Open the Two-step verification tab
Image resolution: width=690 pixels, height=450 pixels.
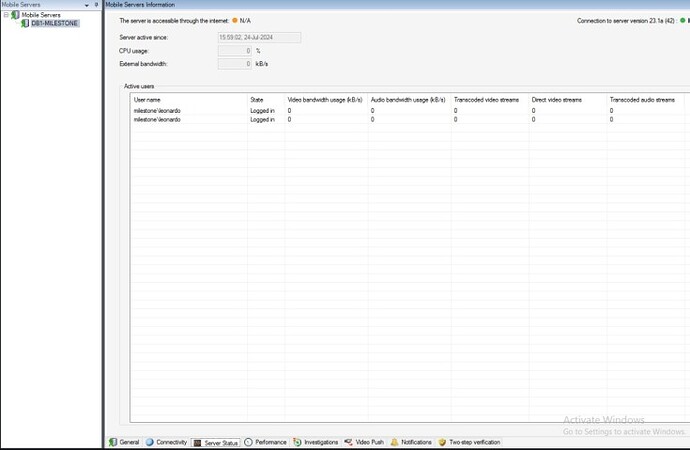tap(470, 442)
